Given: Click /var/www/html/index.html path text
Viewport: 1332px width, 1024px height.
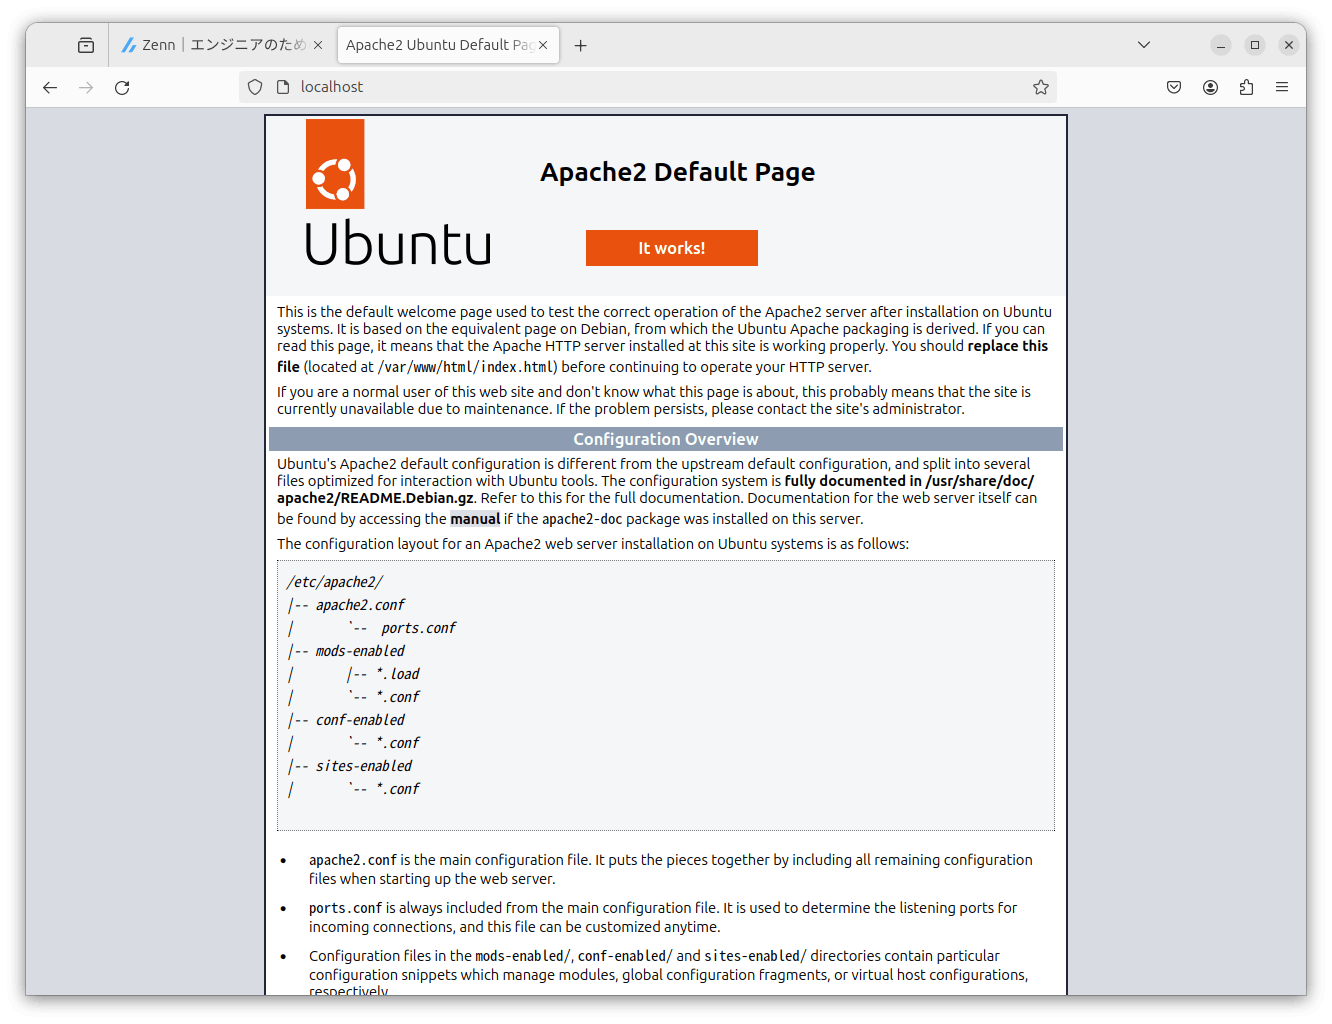Looking at the screenshot, I should [x=467, y=367].
